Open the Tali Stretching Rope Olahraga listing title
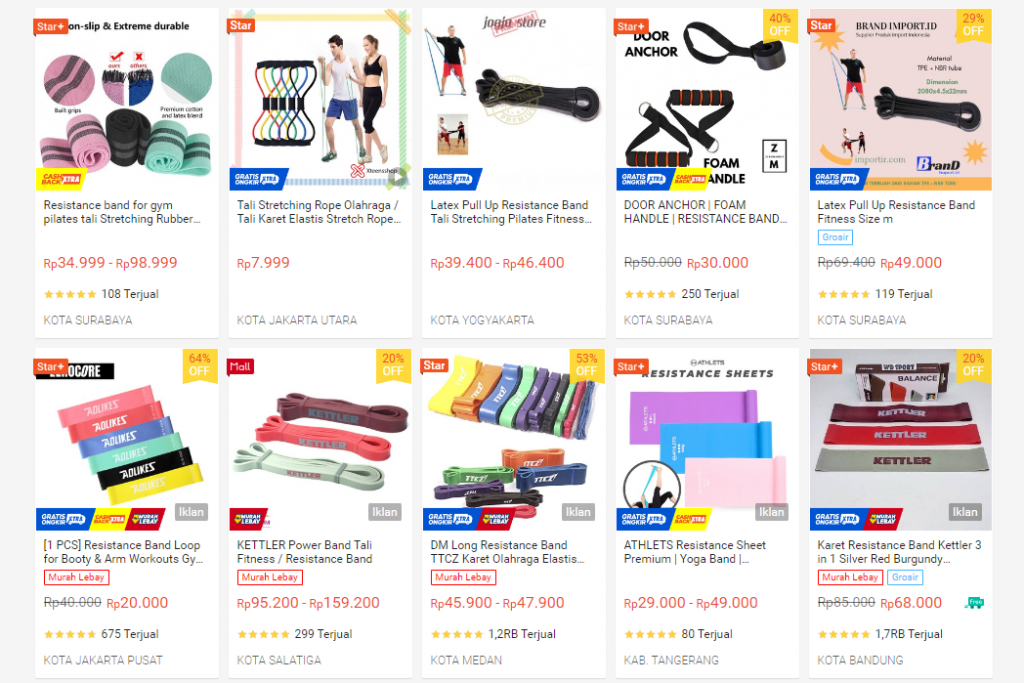1024x683 pixels. 319,212
